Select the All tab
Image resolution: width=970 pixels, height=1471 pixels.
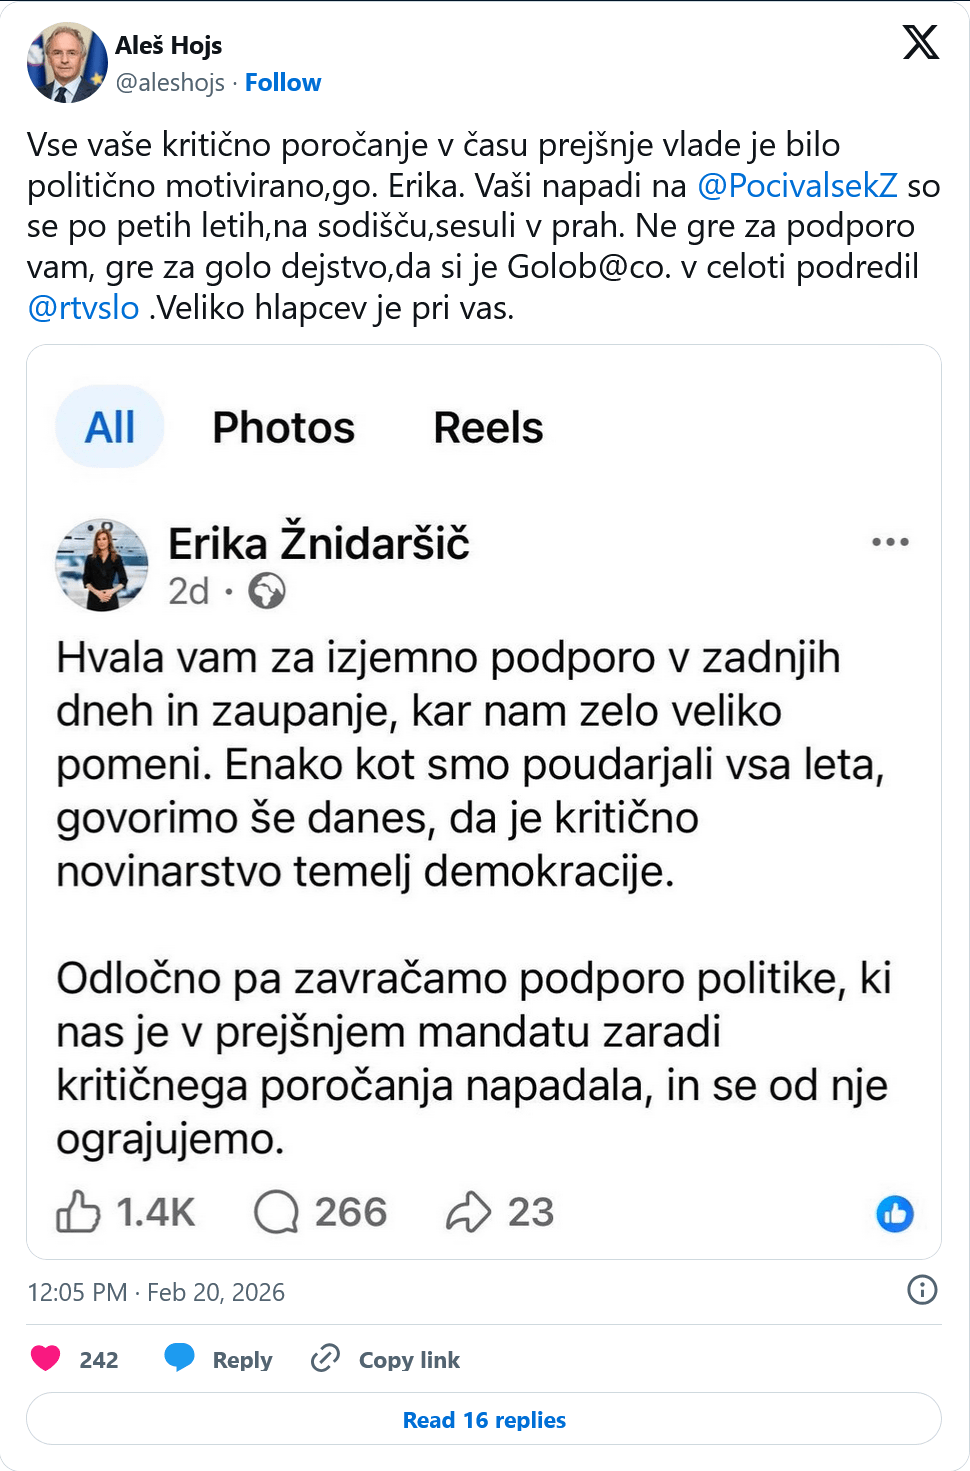(x=110, y=428)
